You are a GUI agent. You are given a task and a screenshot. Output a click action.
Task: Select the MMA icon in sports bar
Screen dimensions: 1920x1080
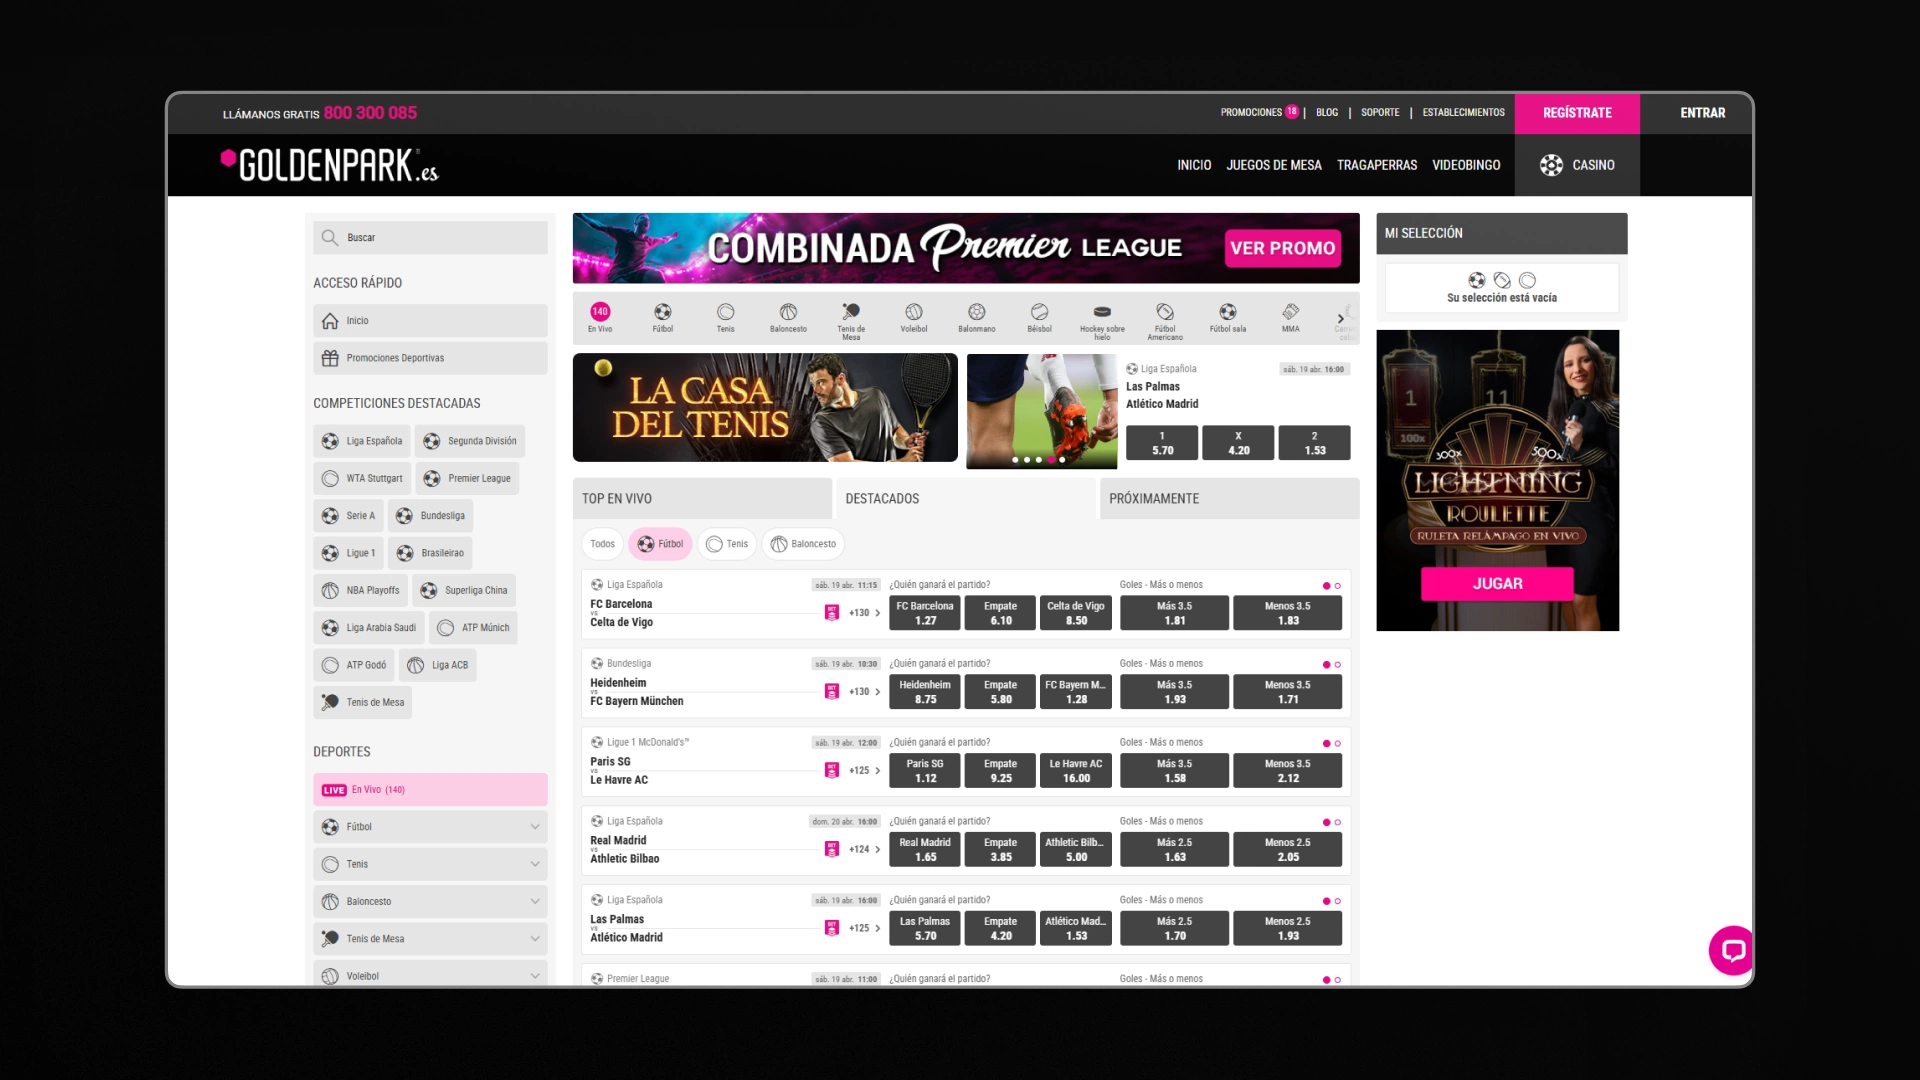point(1291,318)
